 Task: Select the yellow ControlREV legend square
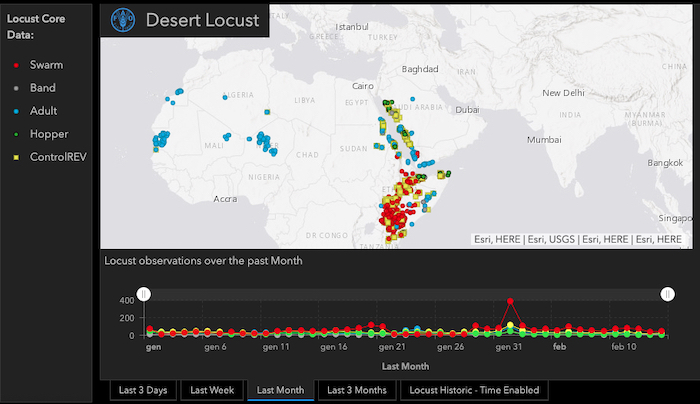click(13, 157)
